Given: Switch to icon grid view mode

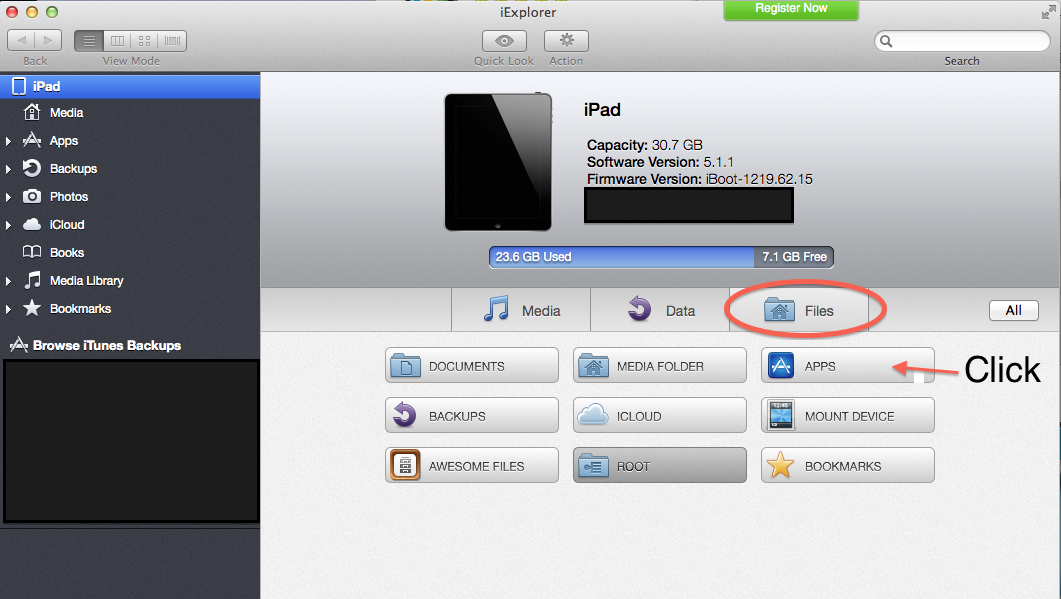Looking at the screenshot, I should coord(144,41).
